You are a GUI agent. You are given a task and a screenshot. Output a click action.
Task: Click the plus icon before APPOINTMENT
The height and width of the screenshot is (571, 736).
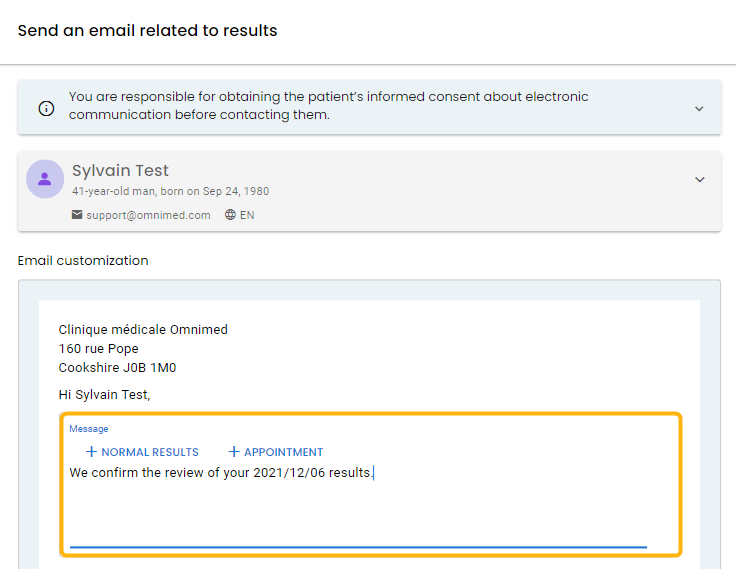tap(234, 452)
